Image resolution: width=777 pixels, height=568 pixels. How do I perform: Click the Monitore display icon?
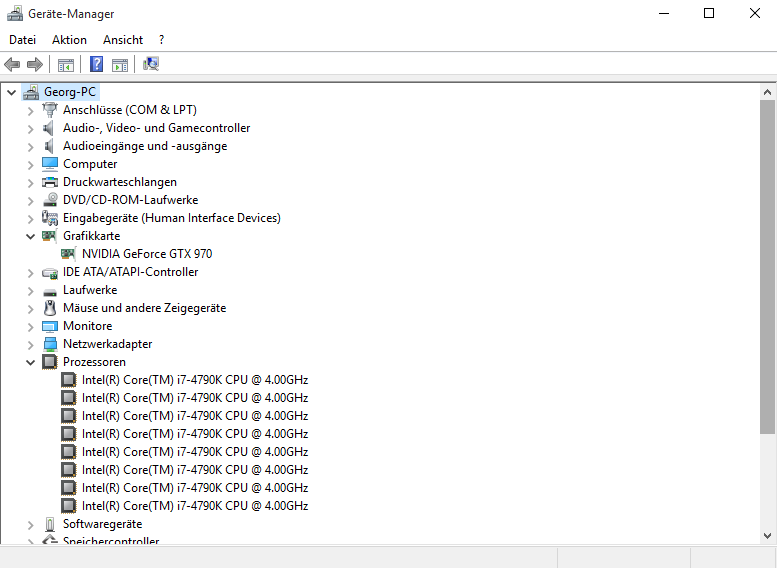pyautogui.click(x=50, y=326)
